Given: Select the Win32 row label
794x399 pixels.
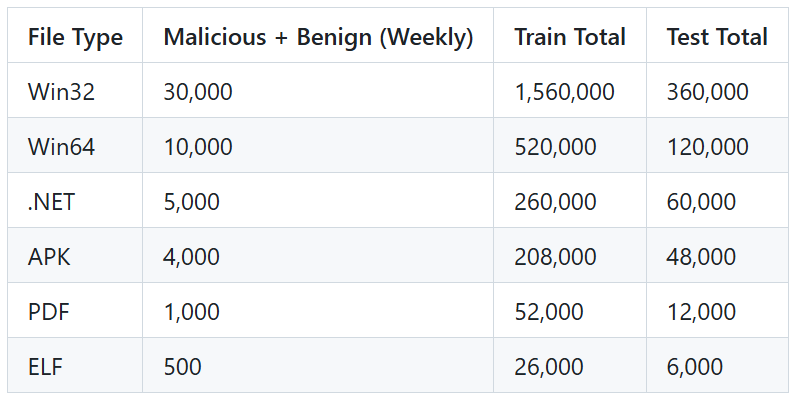Looking at the screenshot, I should pos(61,92).
